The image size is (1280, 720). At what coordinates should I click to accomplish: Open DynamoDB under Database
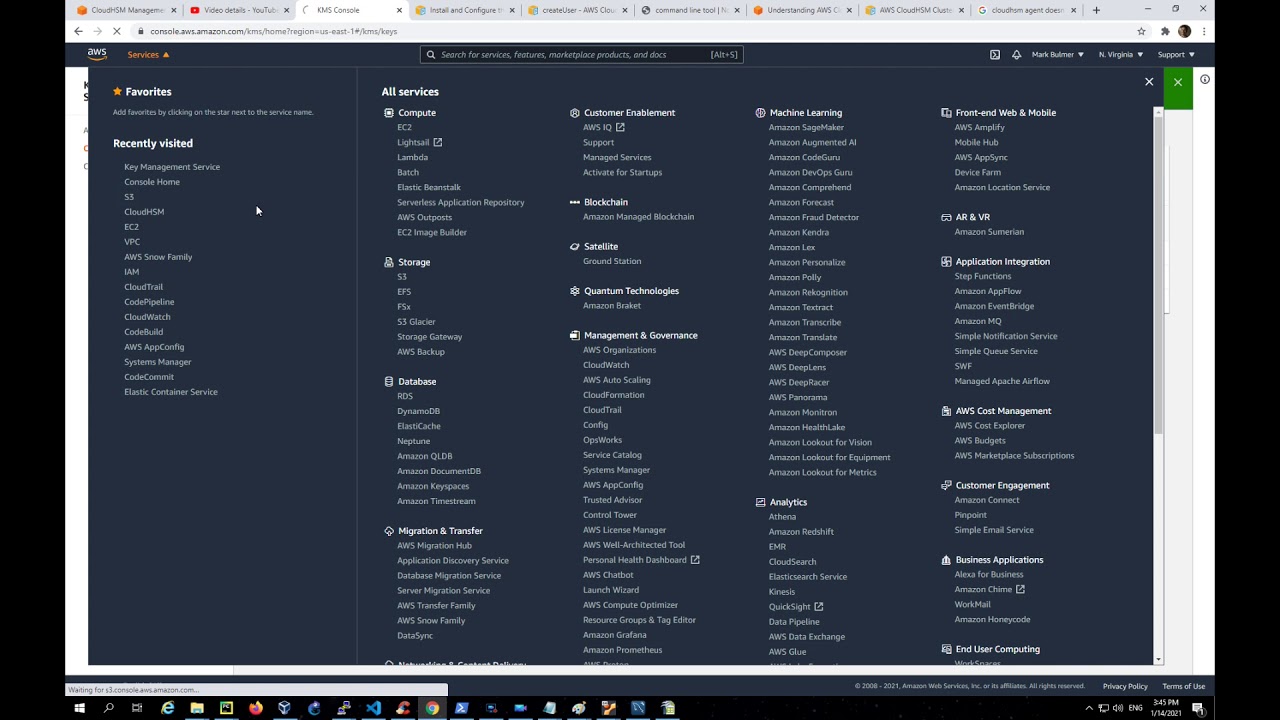tap(418, 411)
